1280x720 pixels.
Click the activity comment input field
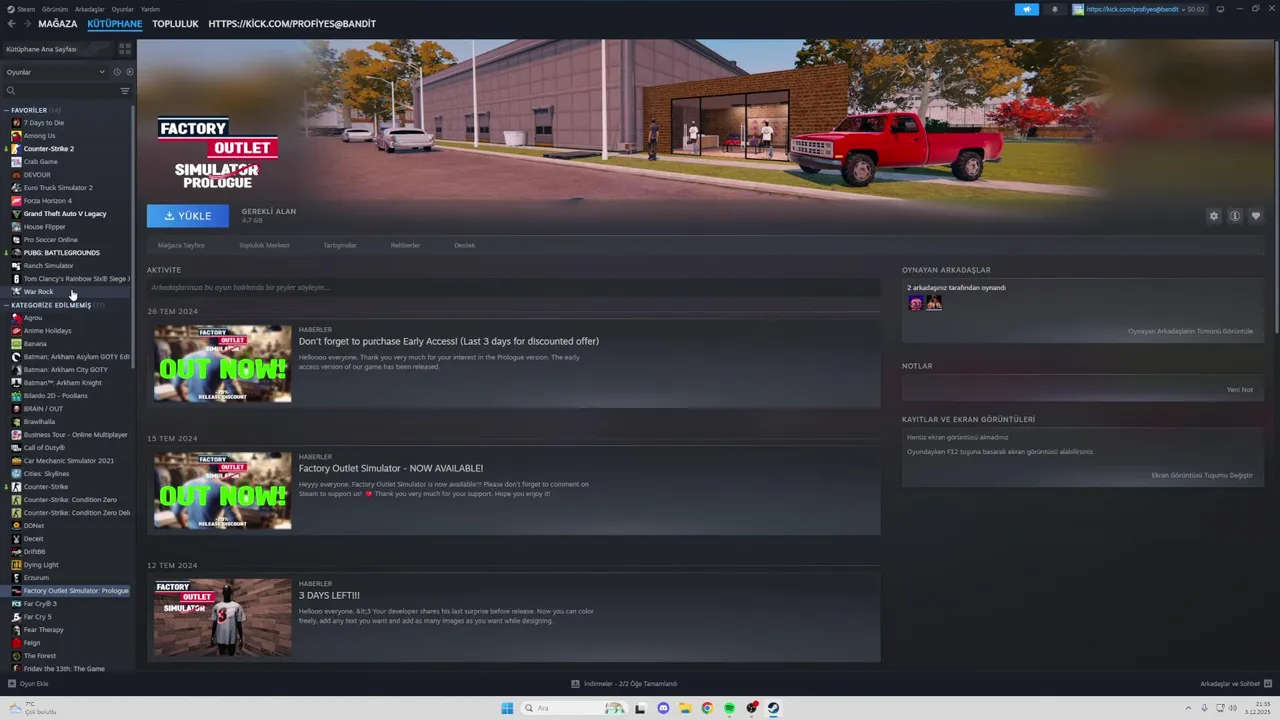(513, 288)
